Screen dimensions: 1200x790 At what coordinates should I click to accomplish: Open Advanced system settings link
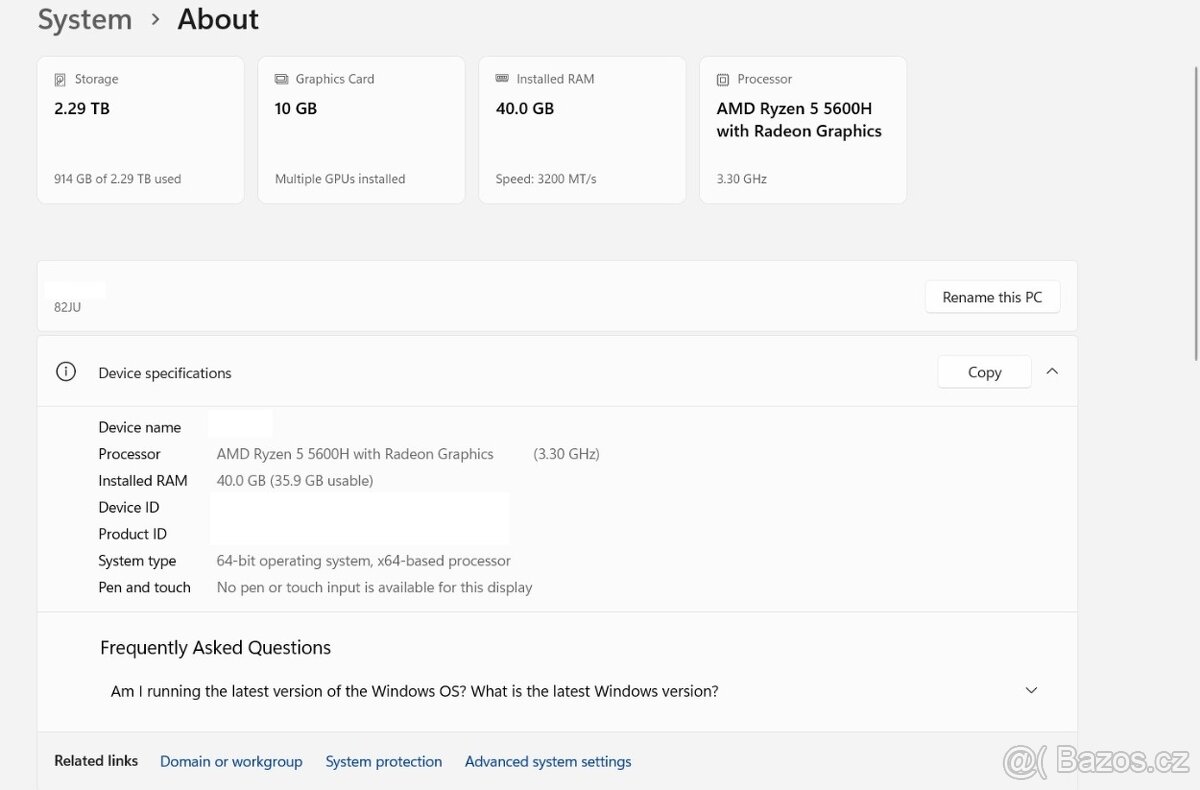click(x=548, y=761)
